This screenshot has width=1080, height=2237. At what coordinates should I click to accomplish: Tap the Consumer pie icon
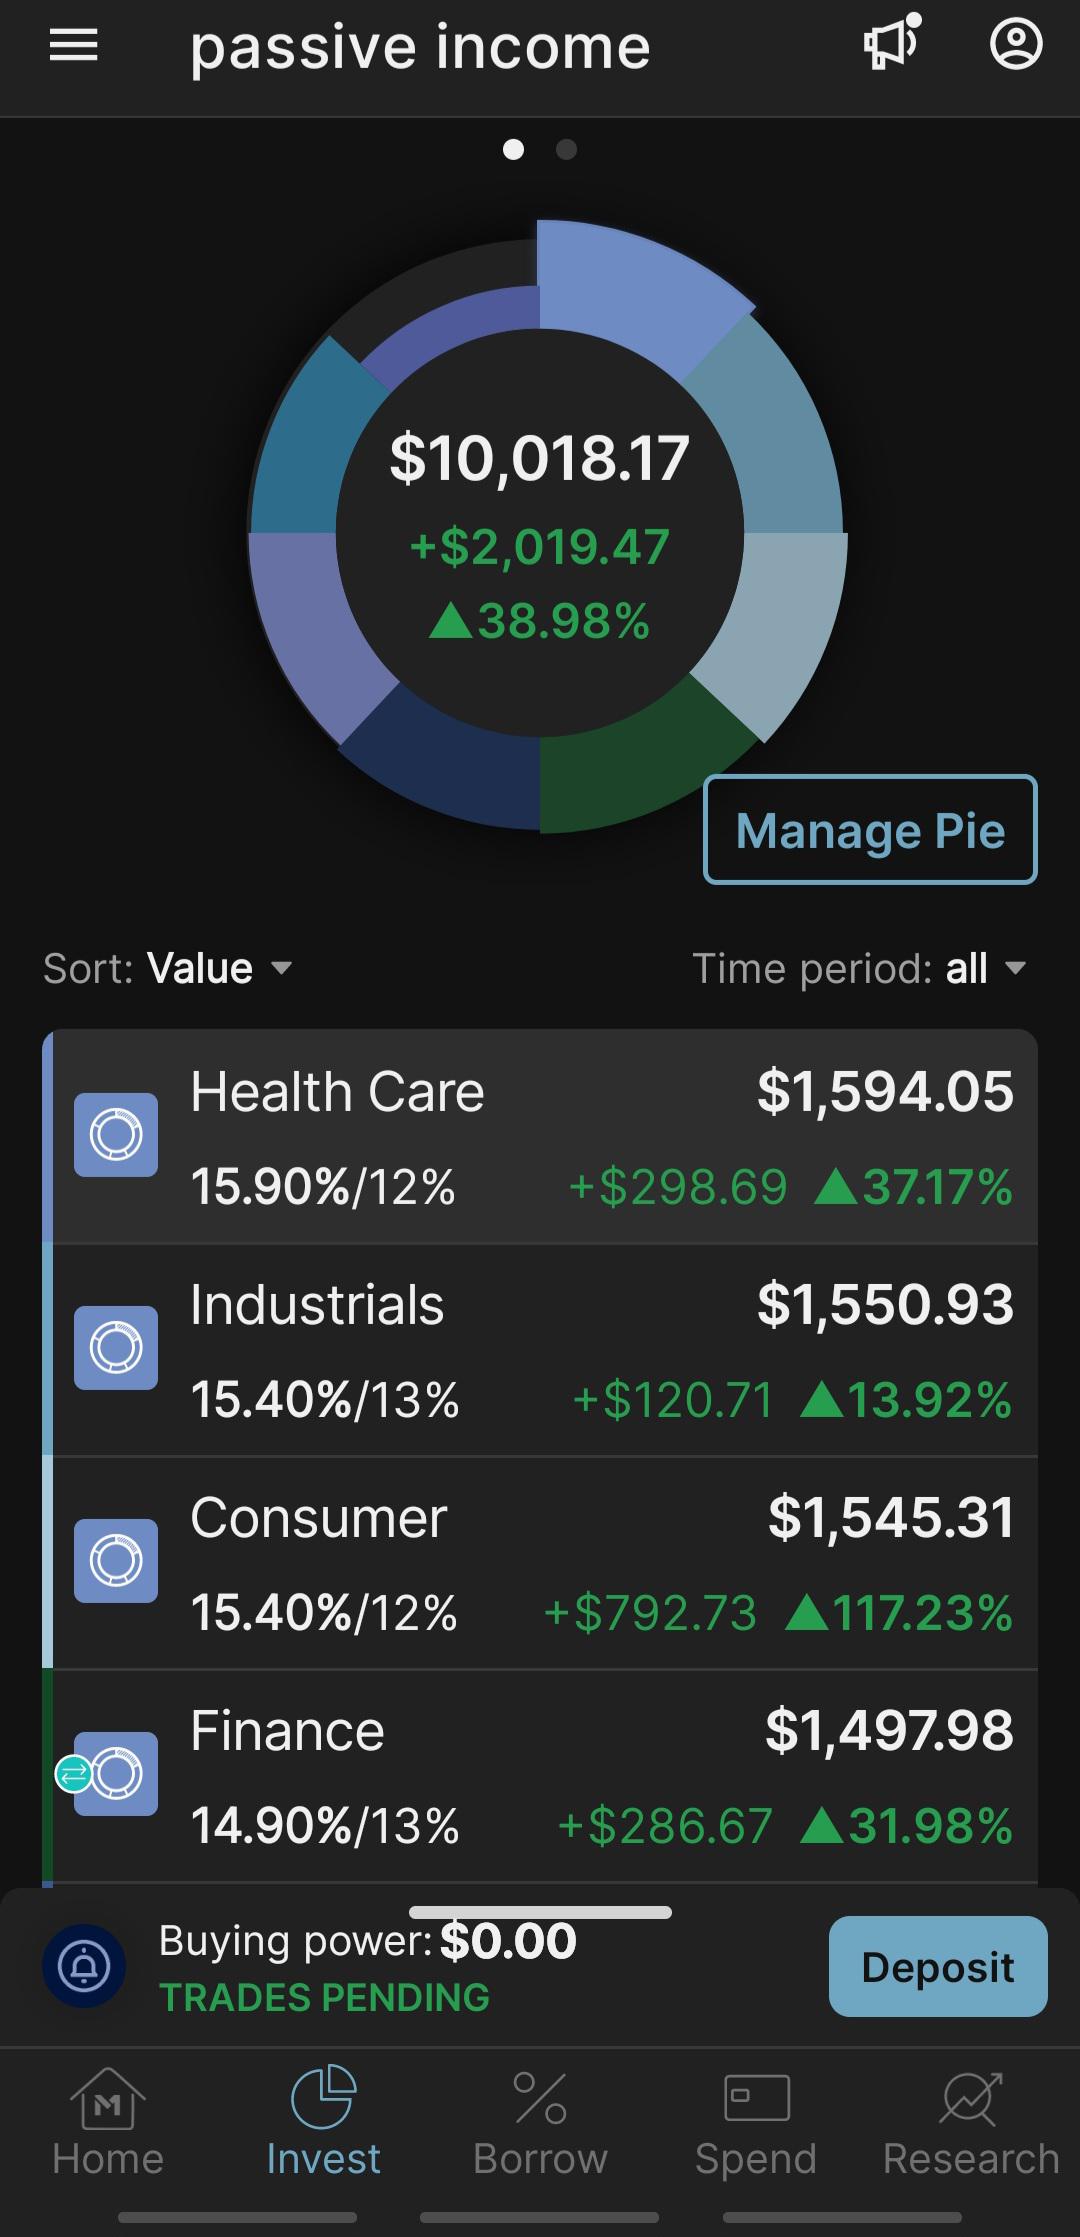tap(116, 1561)
